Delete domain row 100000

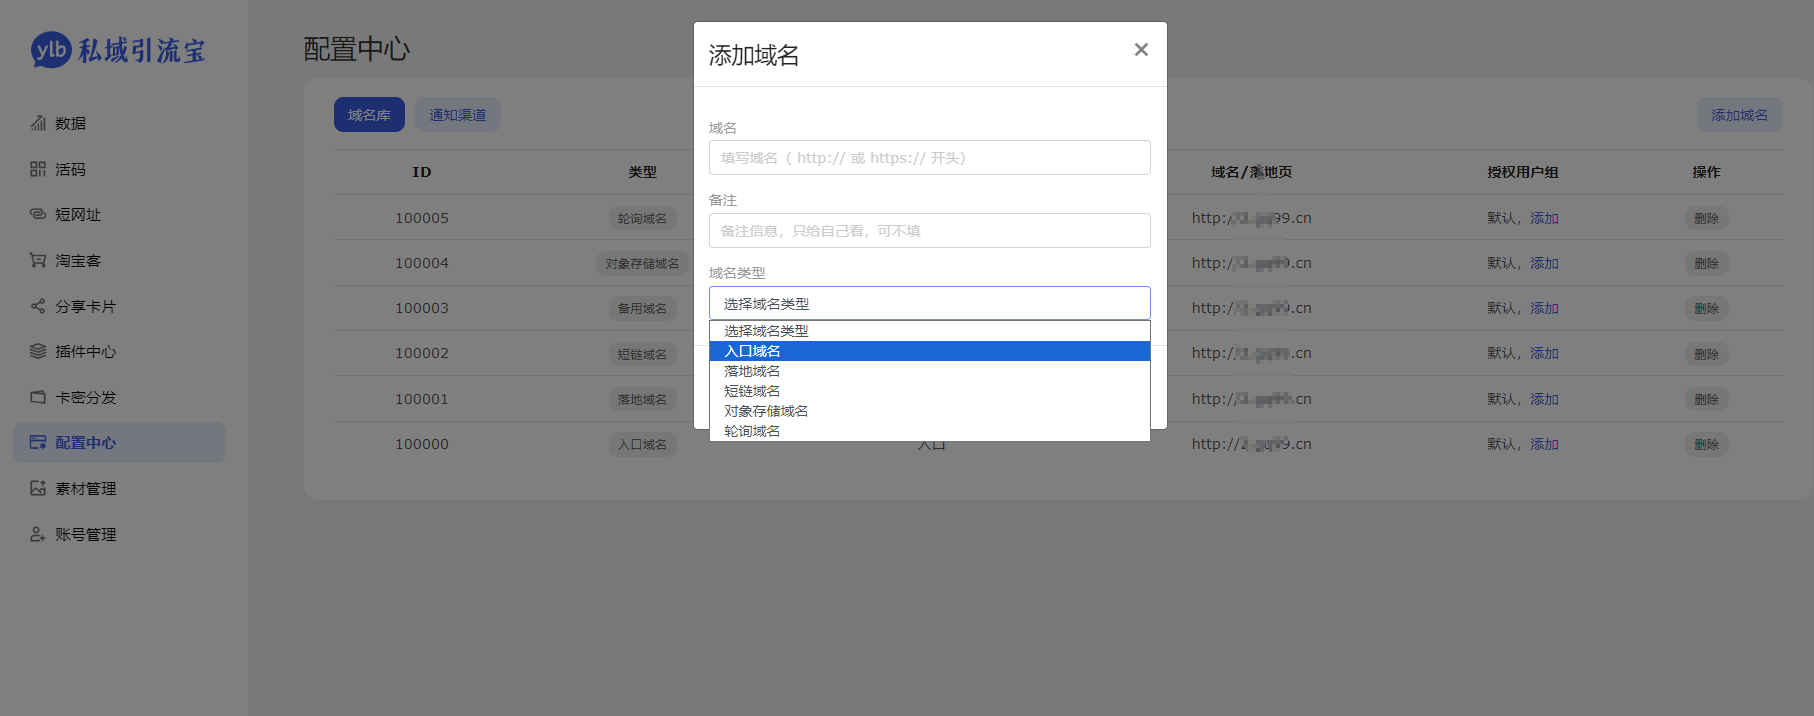pyautogui.click(x=1706, y=444)
